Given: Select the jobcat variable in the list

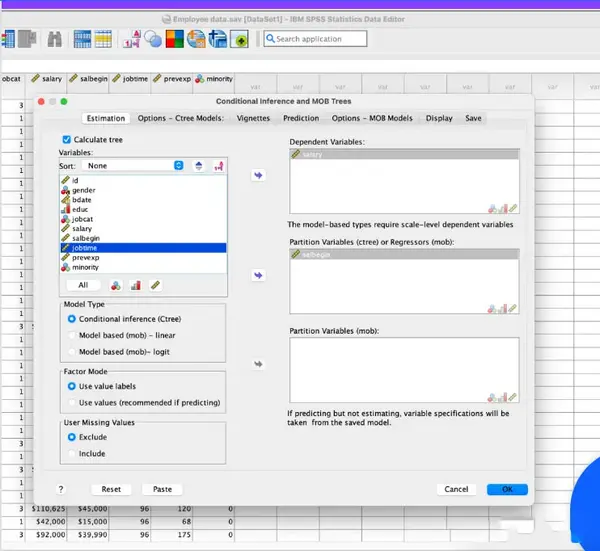Looking at the screenshot, I should tap(143, 219).
